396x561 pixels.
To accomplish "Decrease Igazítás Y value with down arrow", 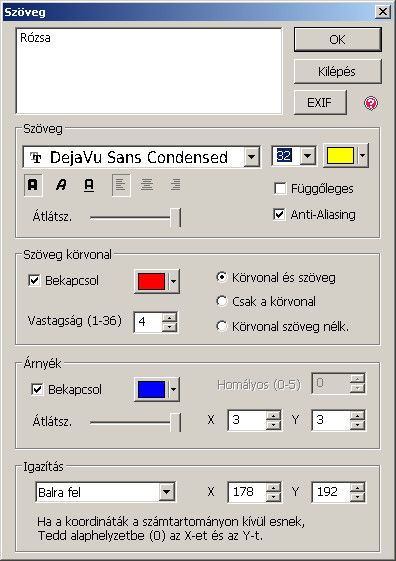I will (x=358, y=497).
